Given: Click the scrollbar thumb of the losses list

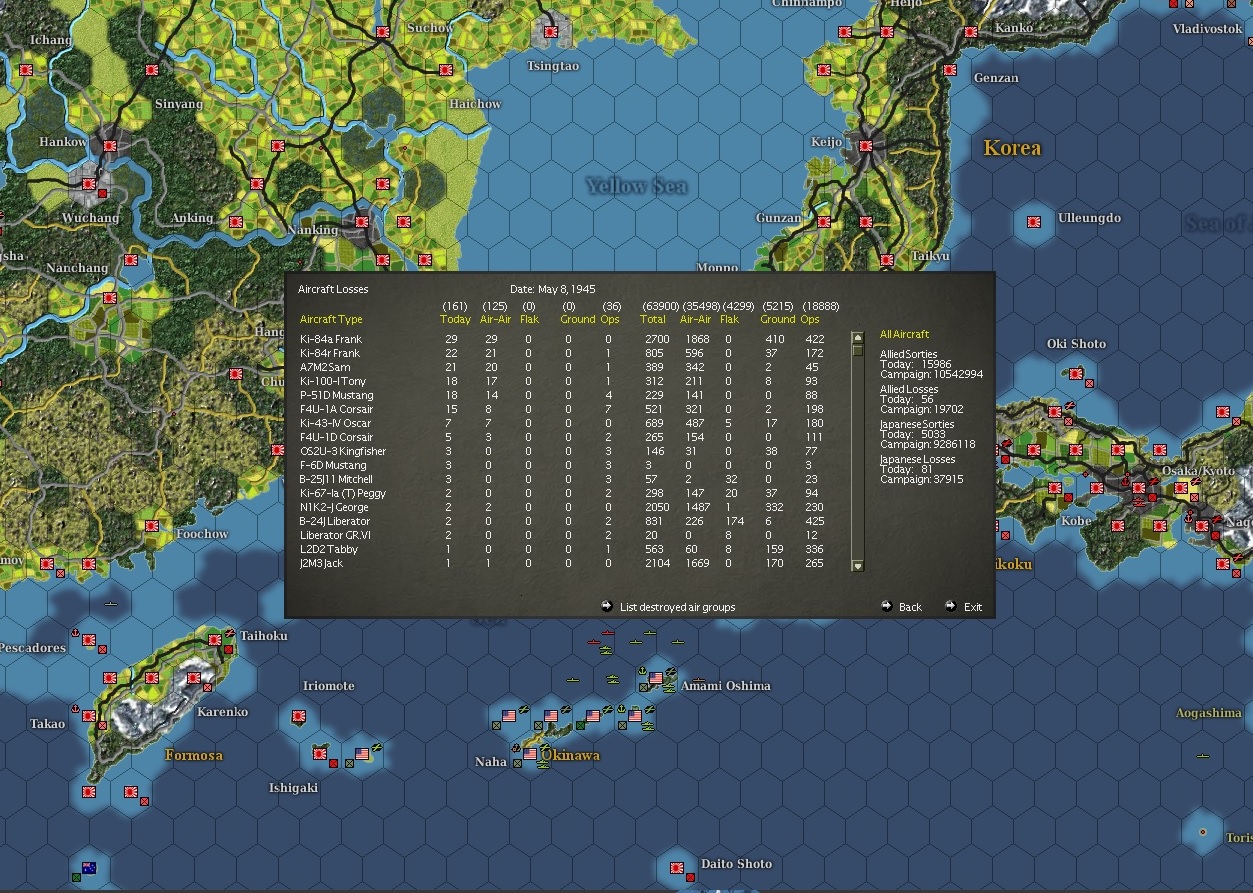Looking at the screenshot, I should (x=857, y=350).
